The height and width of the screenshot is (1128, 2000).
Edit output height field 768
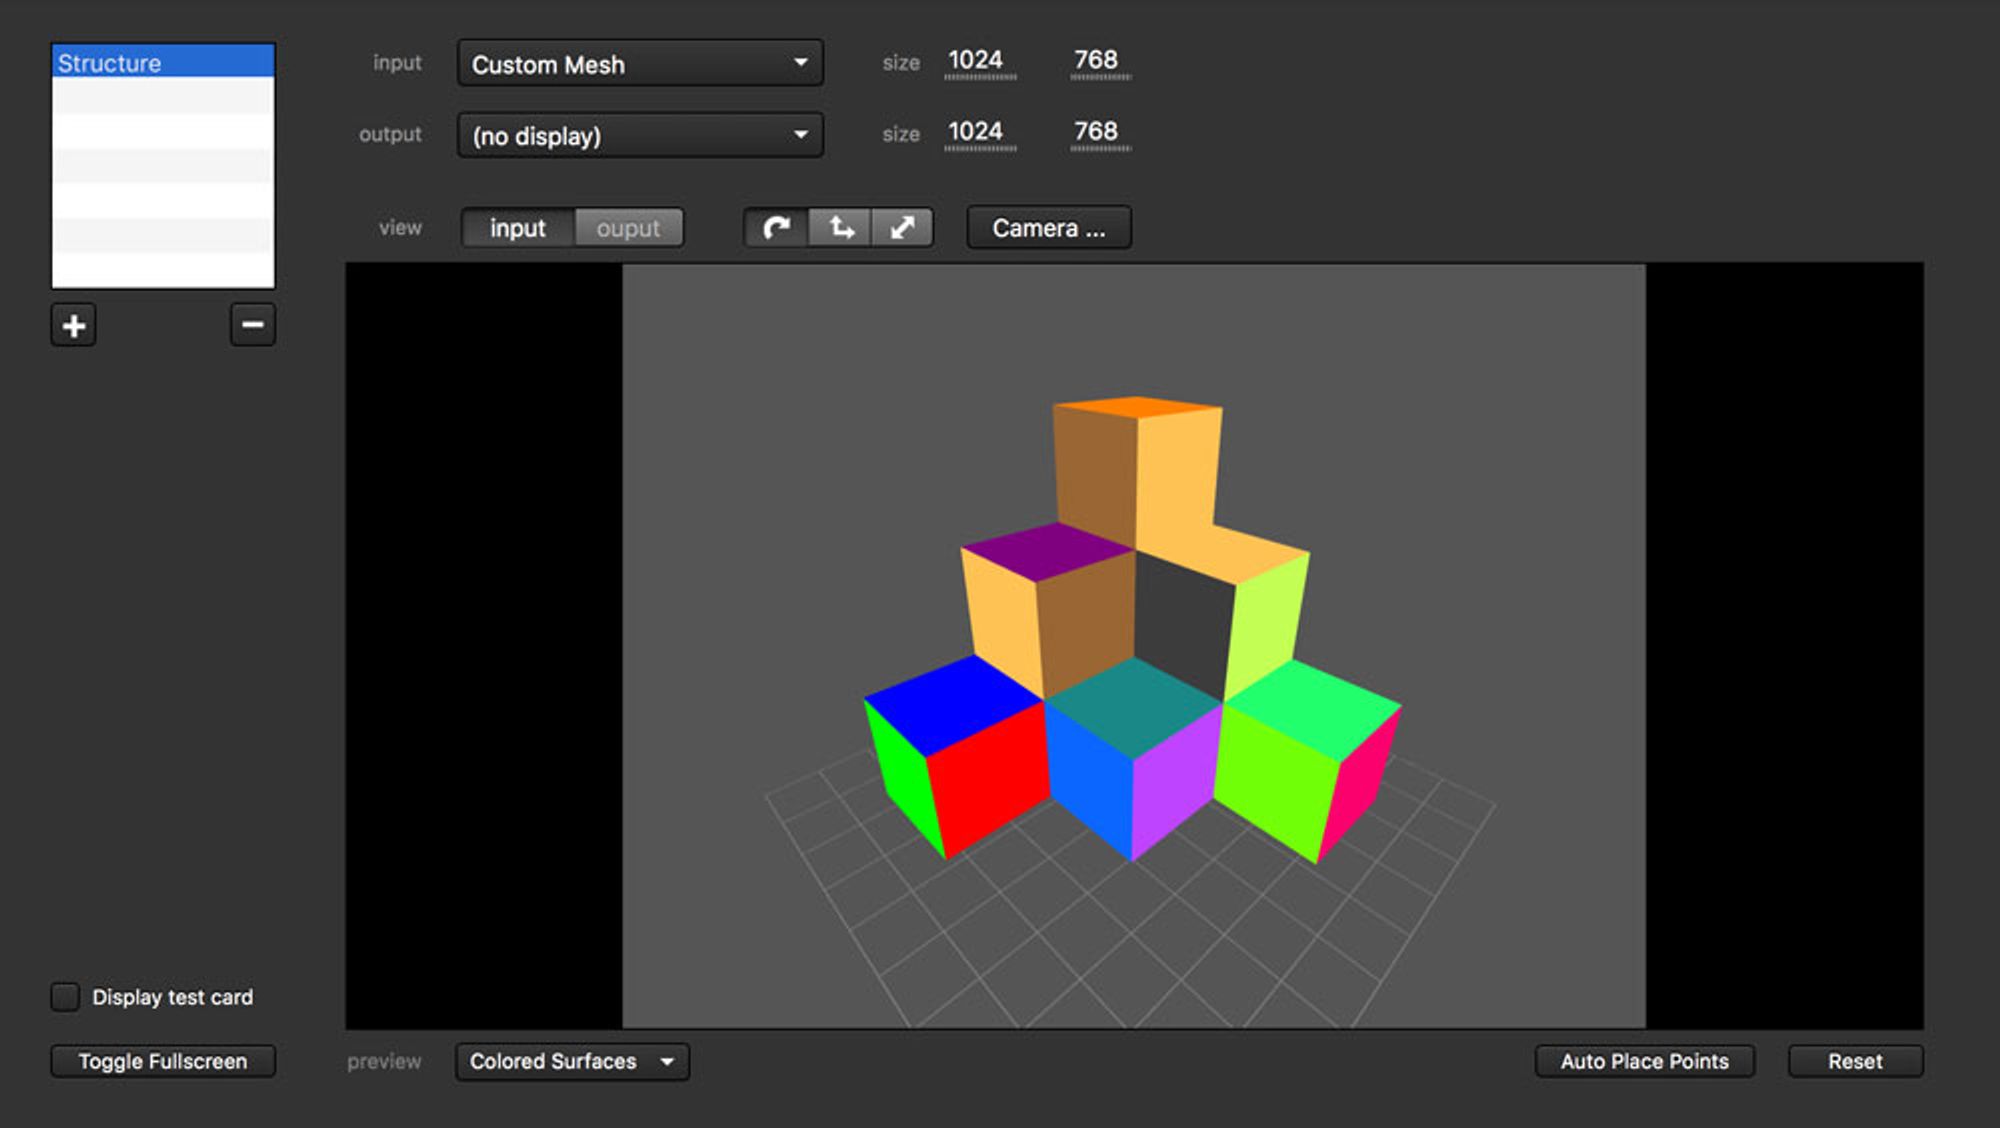[1096, 132]
